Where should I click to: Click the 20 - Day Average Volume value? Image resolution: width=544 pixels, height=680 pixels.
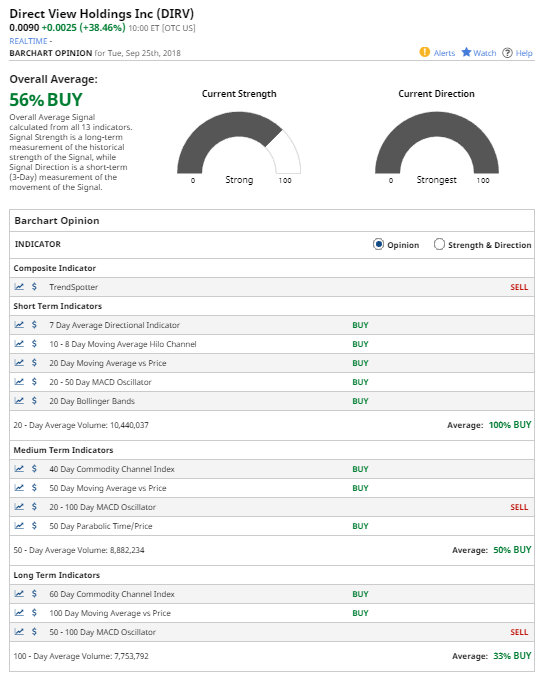point(129,425)
